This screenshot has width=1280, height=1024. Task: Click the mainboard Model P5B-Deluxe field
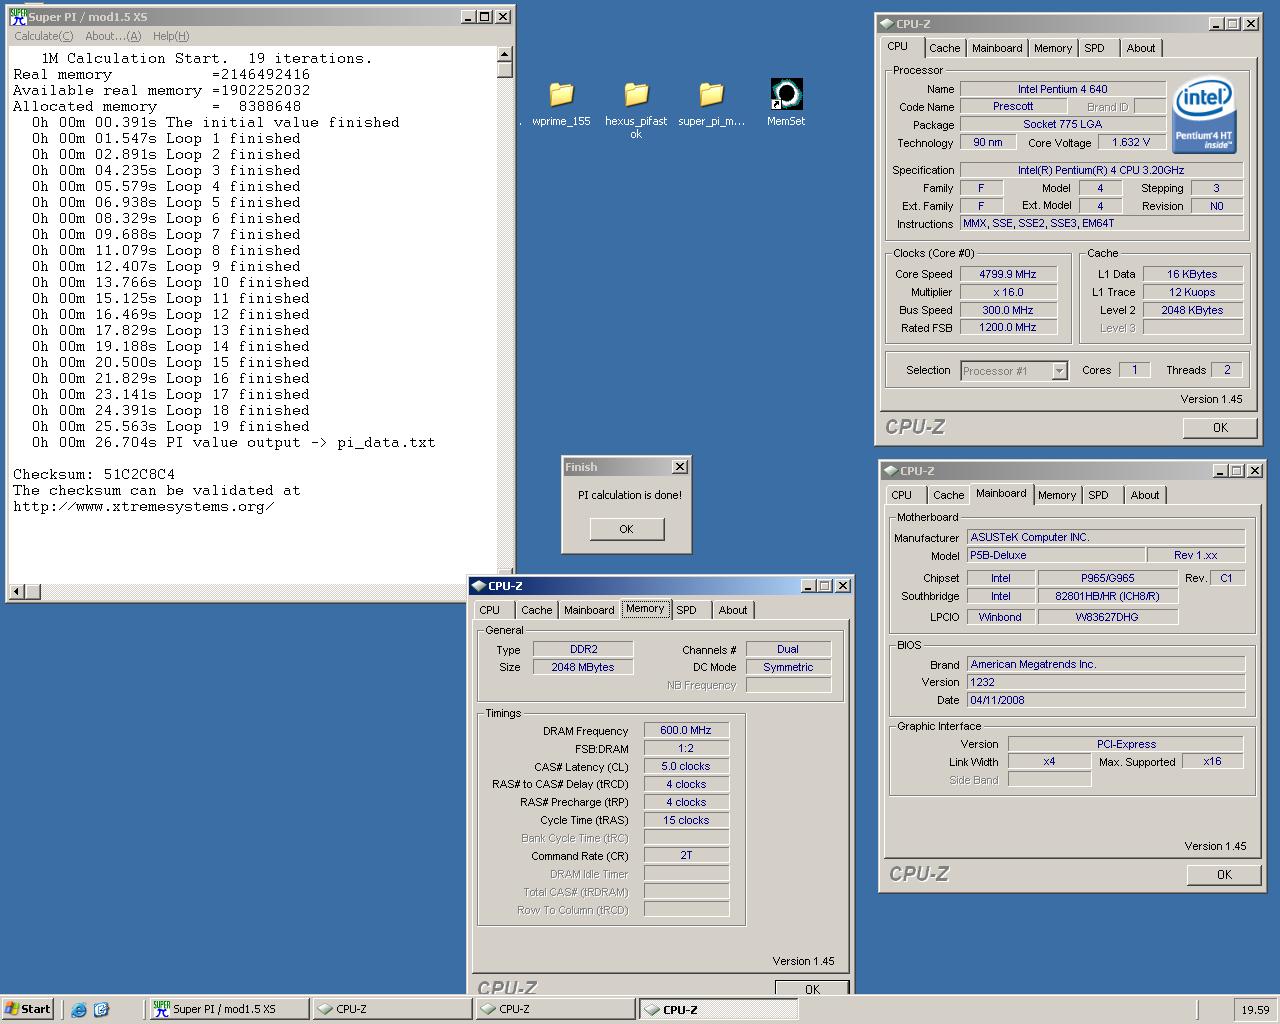tap(1056, 555)
